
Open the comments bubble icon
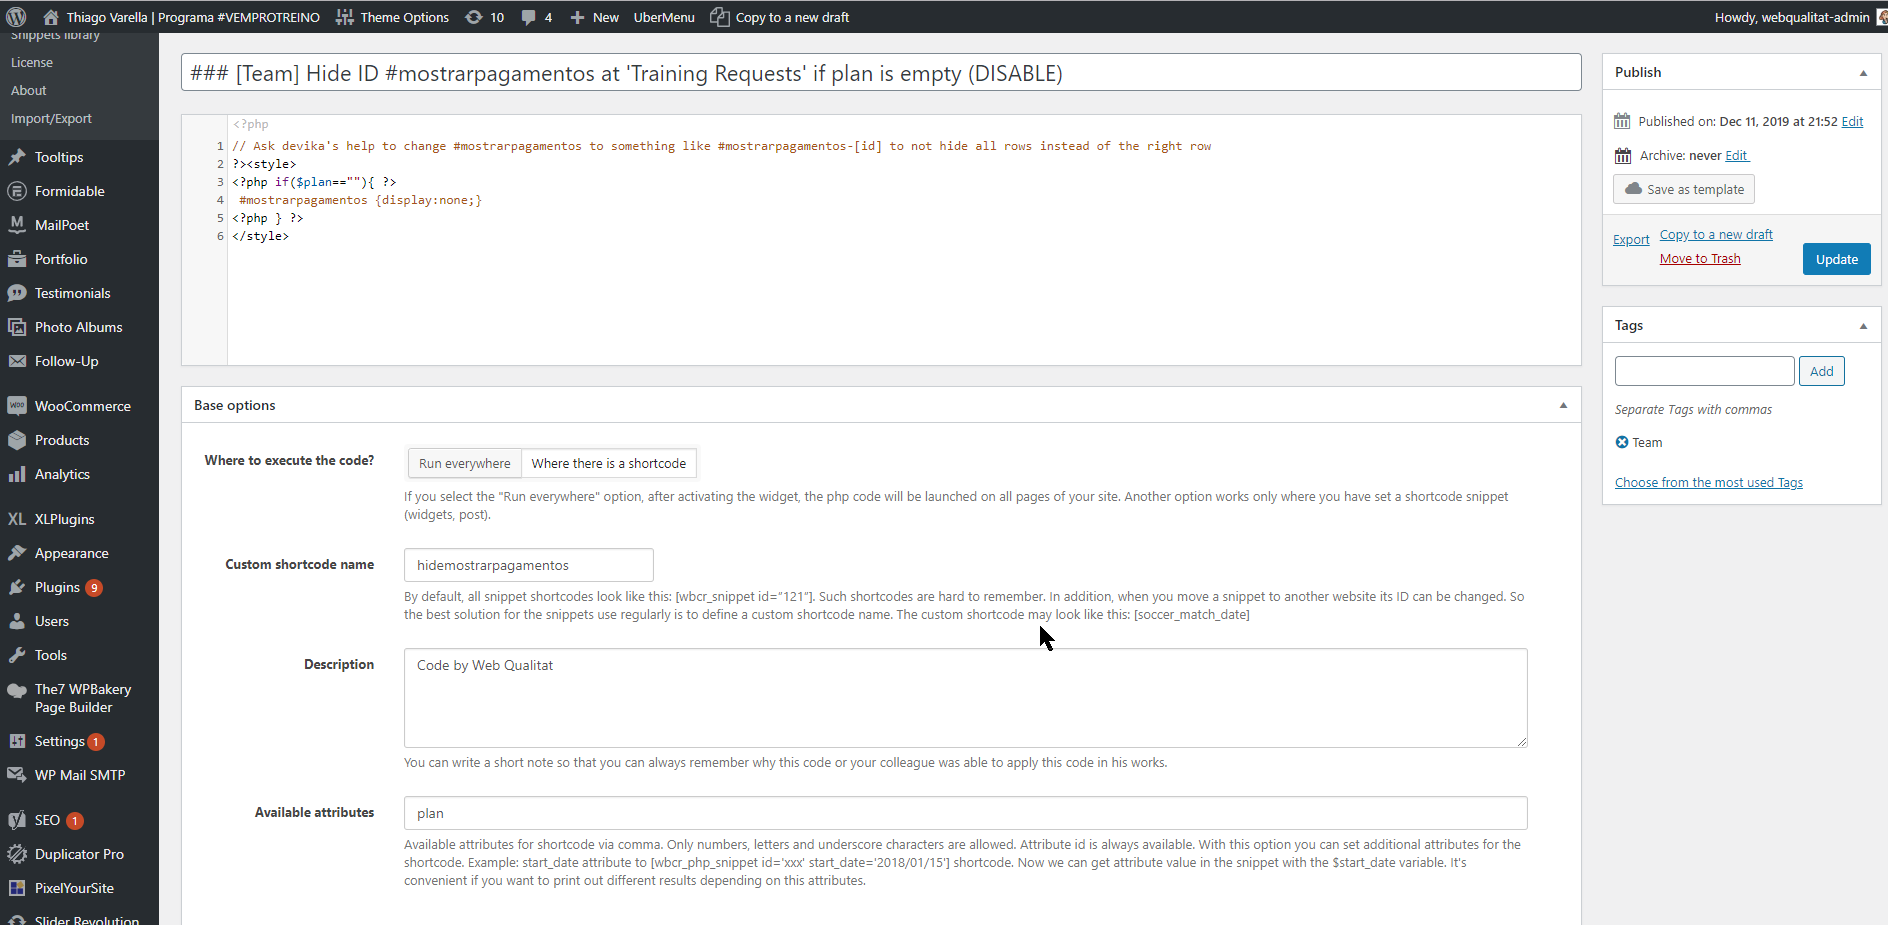(529, 17)
